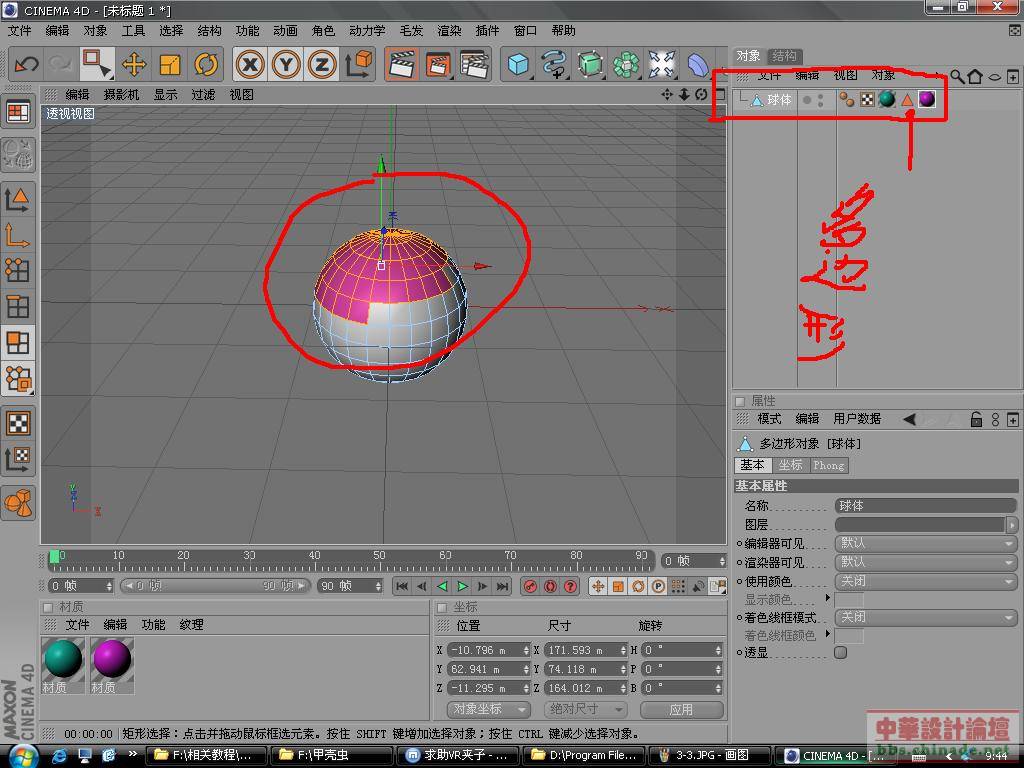This screenshot has height=768, width=1024.
Task: Toggle the Y axis lock
Action: coord(286,65)
